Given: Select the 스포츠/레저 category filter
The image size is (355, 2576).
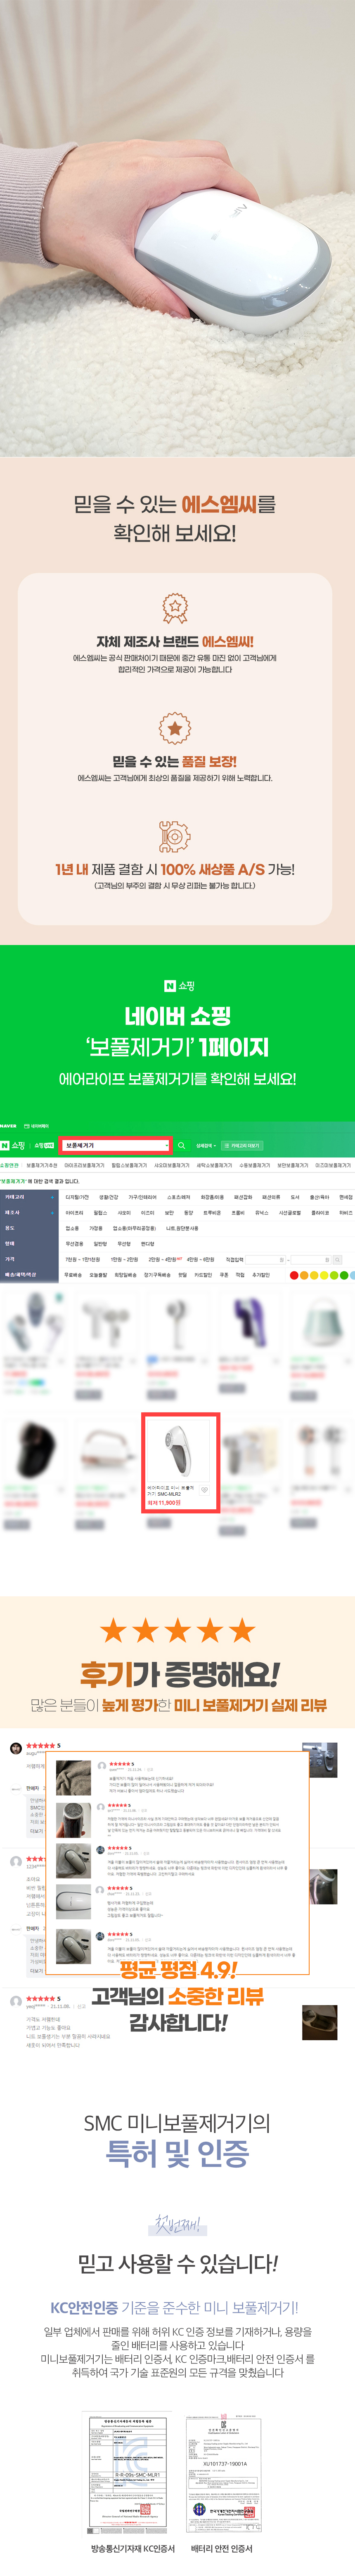Looking at the screenshot, I should (x=179, y=1197).
